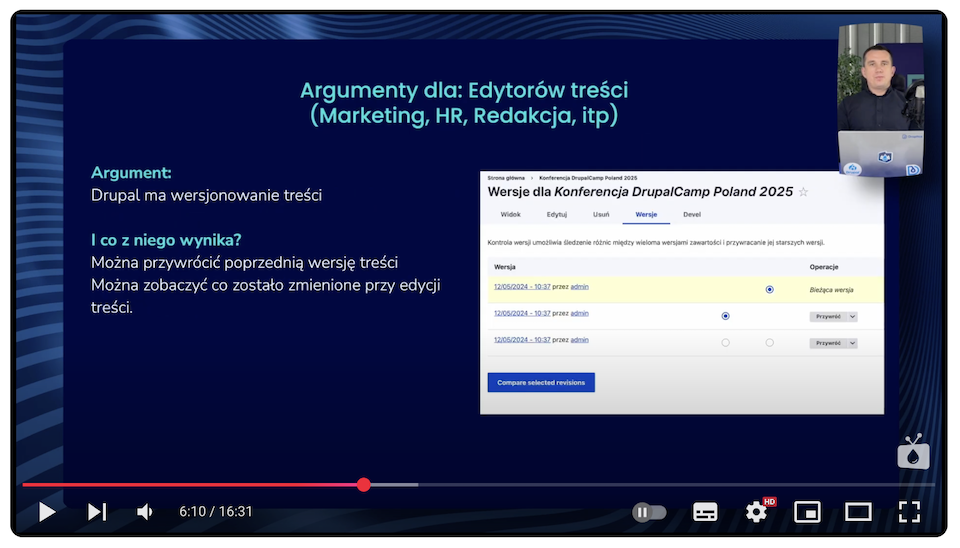
Task: Open the revision date link in the Bieżąca wersja row
Action: point(522,287)
